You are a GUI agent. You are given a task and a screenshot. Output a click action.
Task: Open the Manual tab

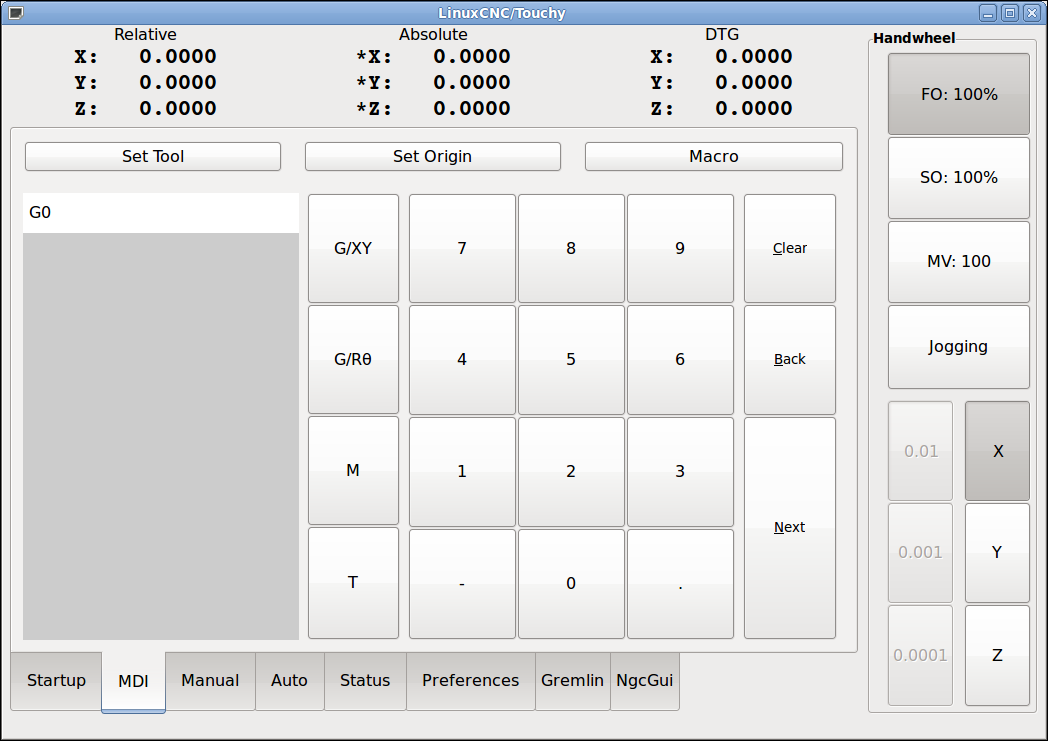[x=210, y=681]
